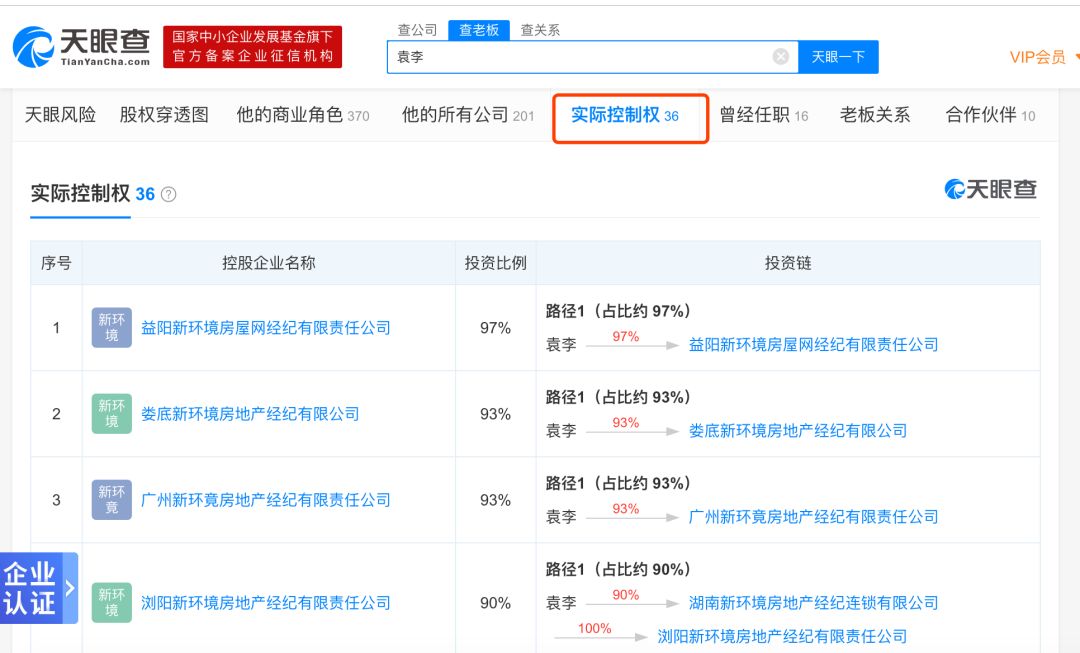Click the search input containing 袁李
This screenshot has height=653, width=1080.
[592, 56]
